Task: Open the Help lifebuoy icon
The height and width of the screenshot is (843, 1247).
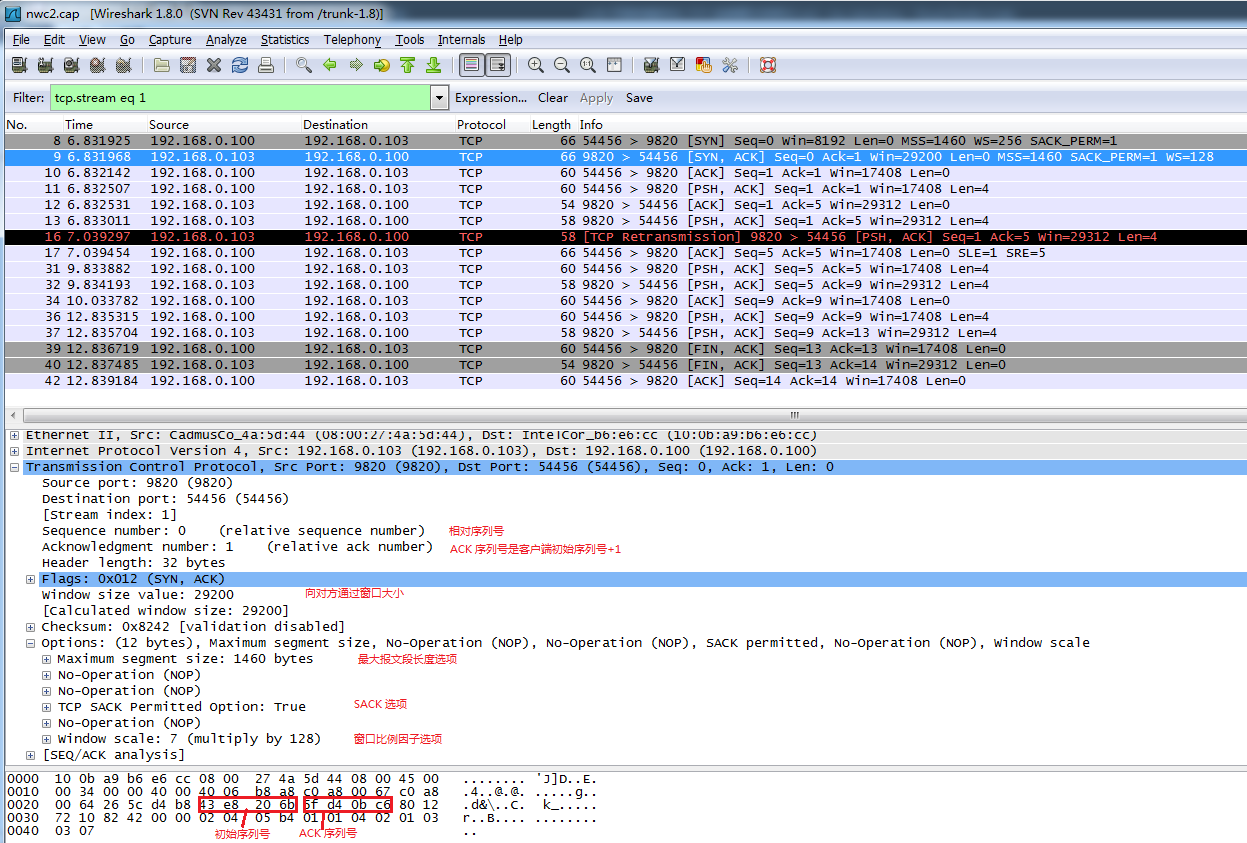Action: click(768, 66)
